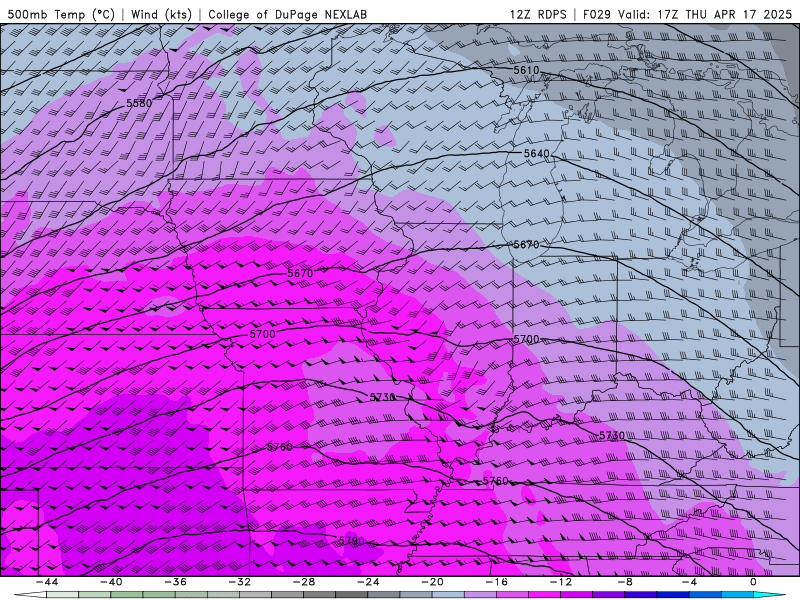Click the -8 value on the temperature scale
Viewport: 800px width, 600px height.
626,582
